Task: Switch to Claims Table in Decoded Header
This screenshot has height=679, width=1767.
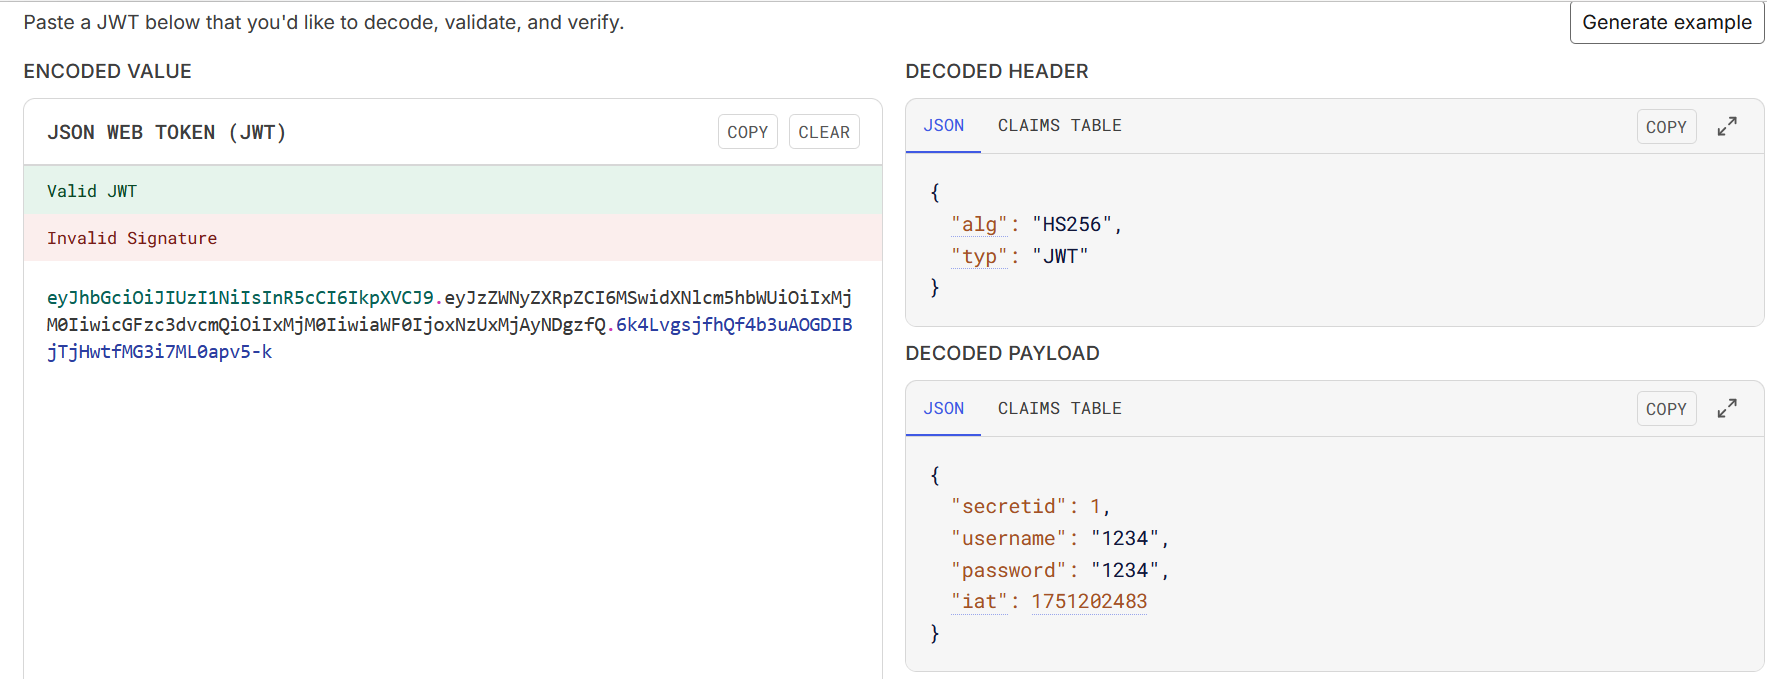Action: tap(1059, 126)
